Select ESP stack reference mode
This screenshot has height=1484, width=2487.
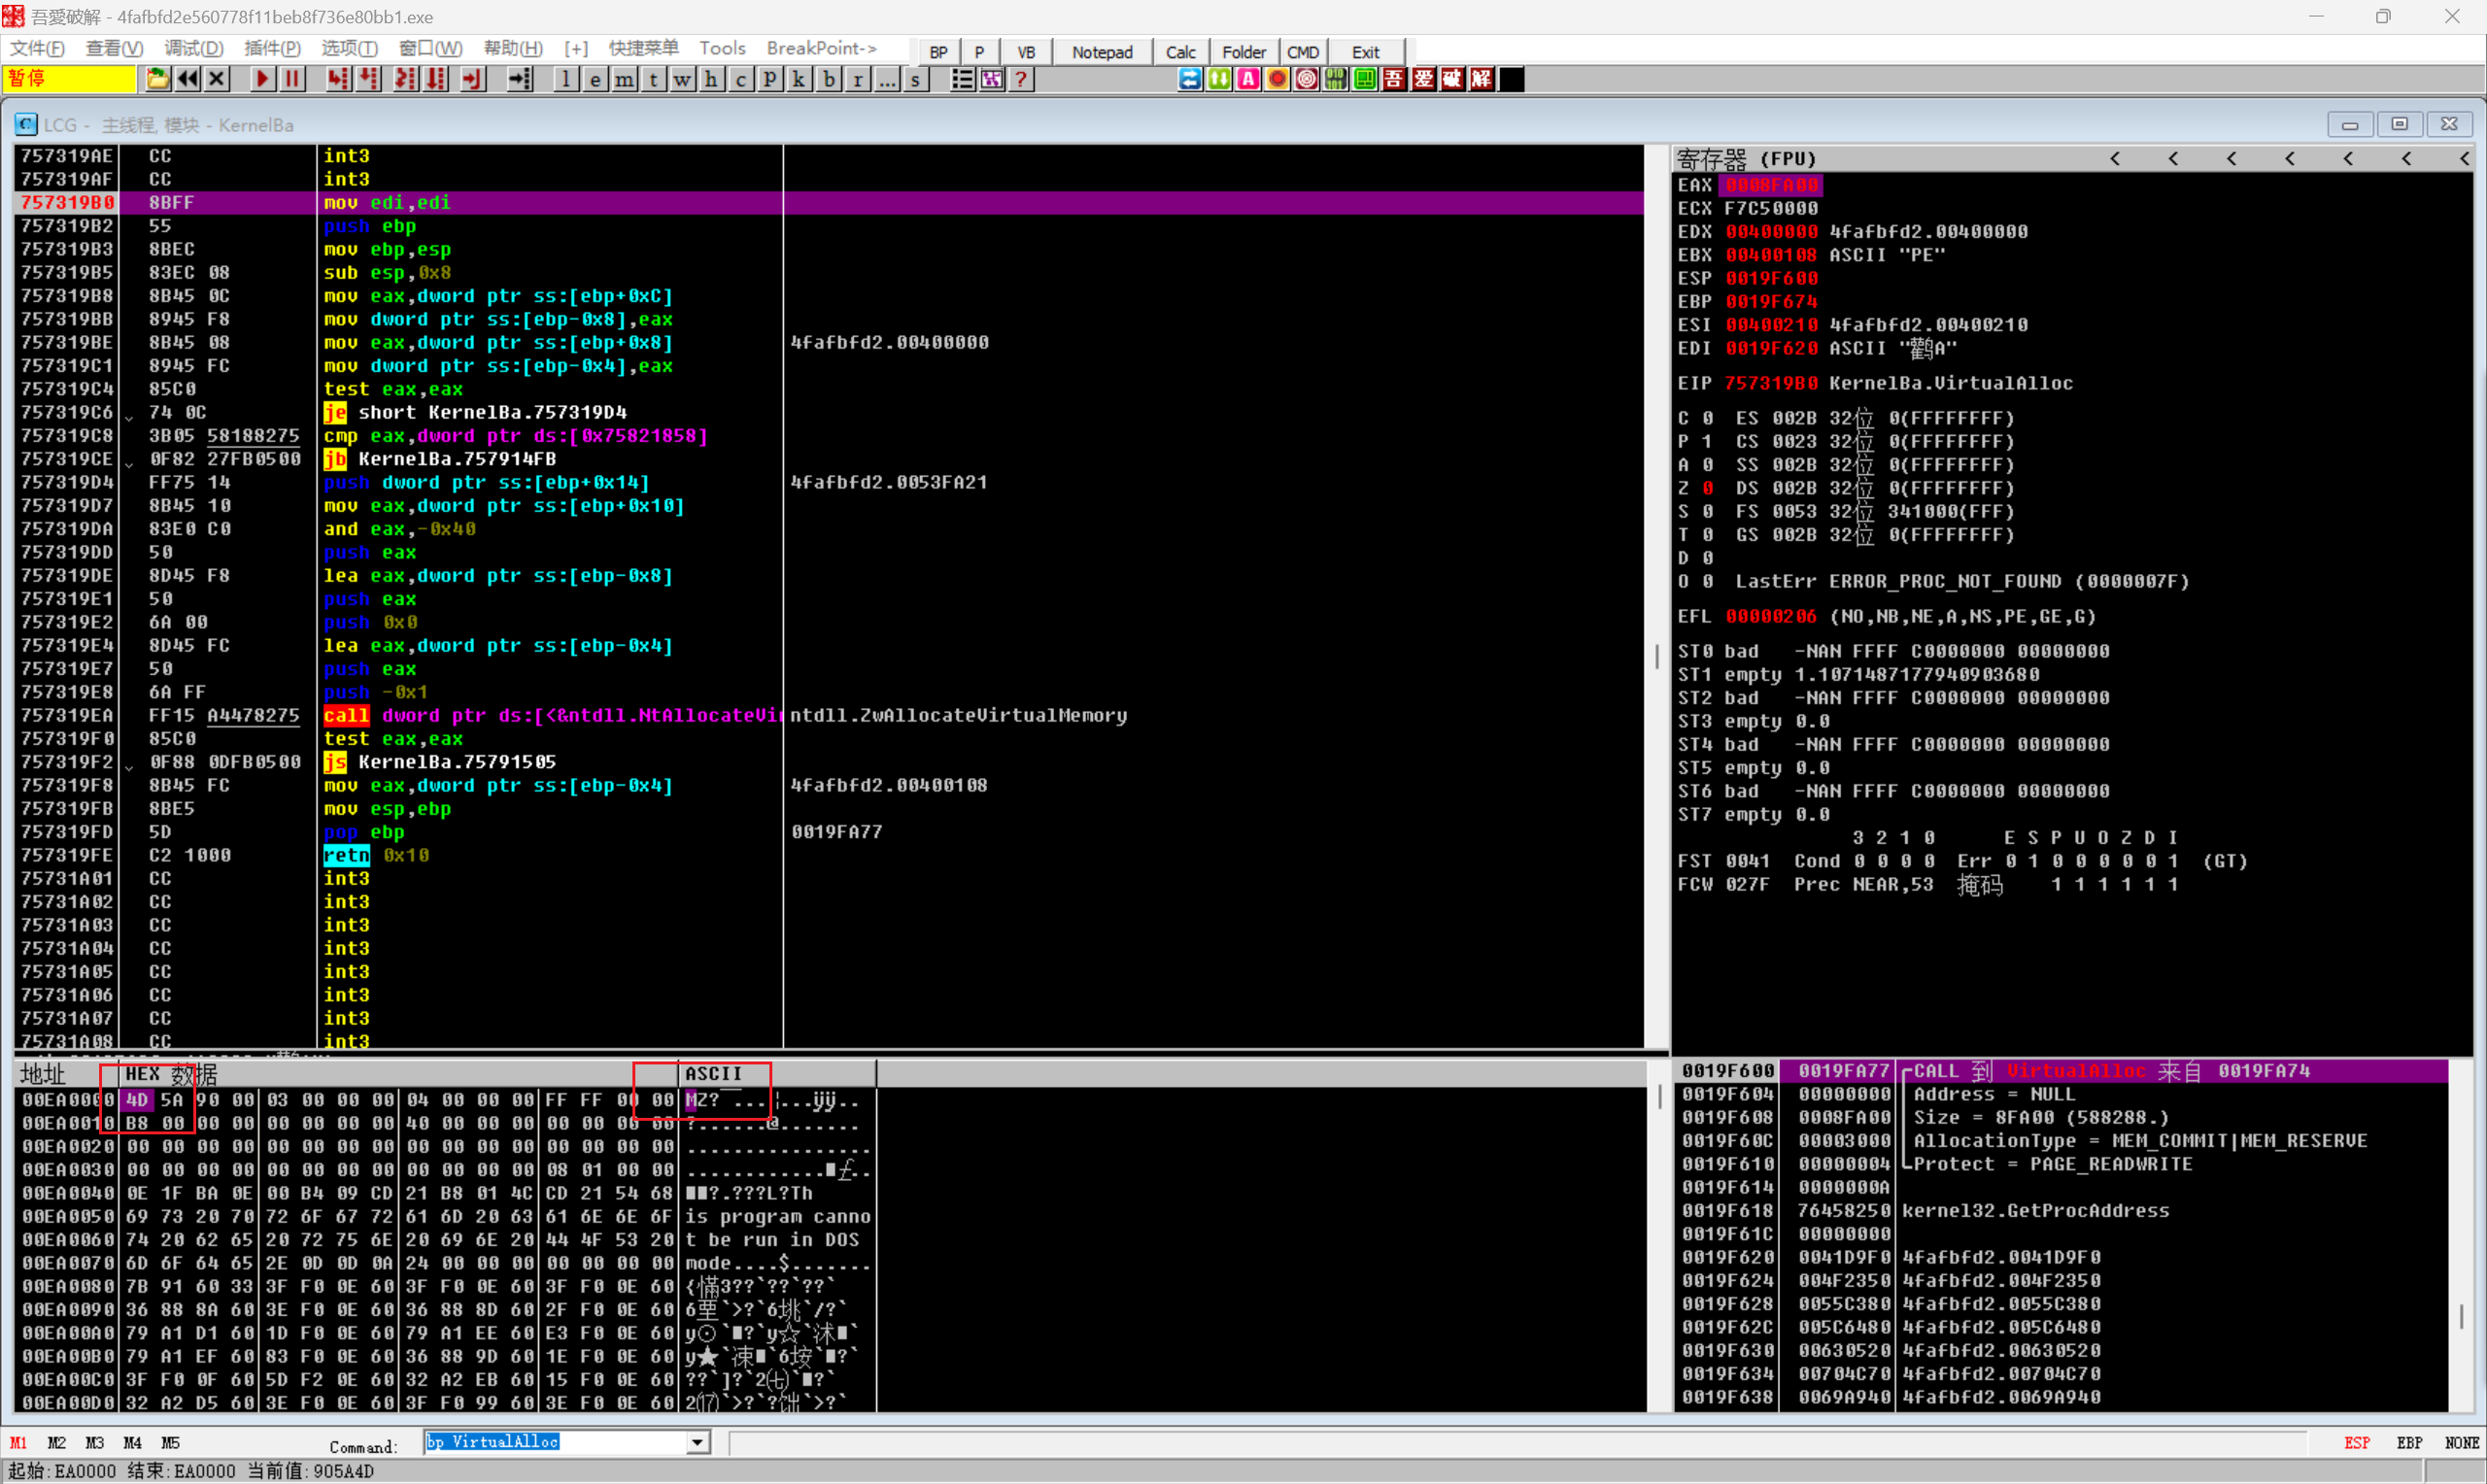[2357, 1443]
